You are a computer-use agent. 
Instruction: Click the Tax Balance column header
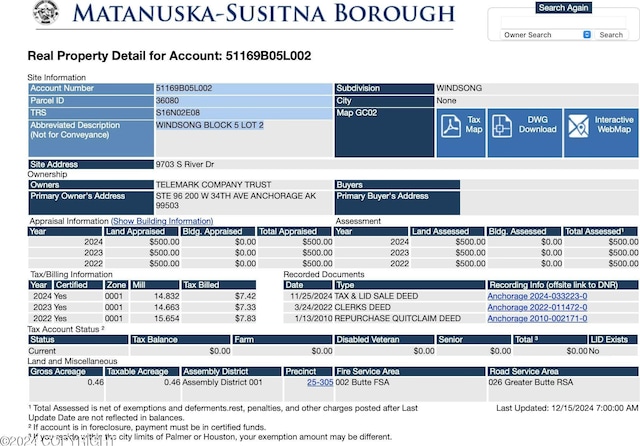[x=180, y=339]
